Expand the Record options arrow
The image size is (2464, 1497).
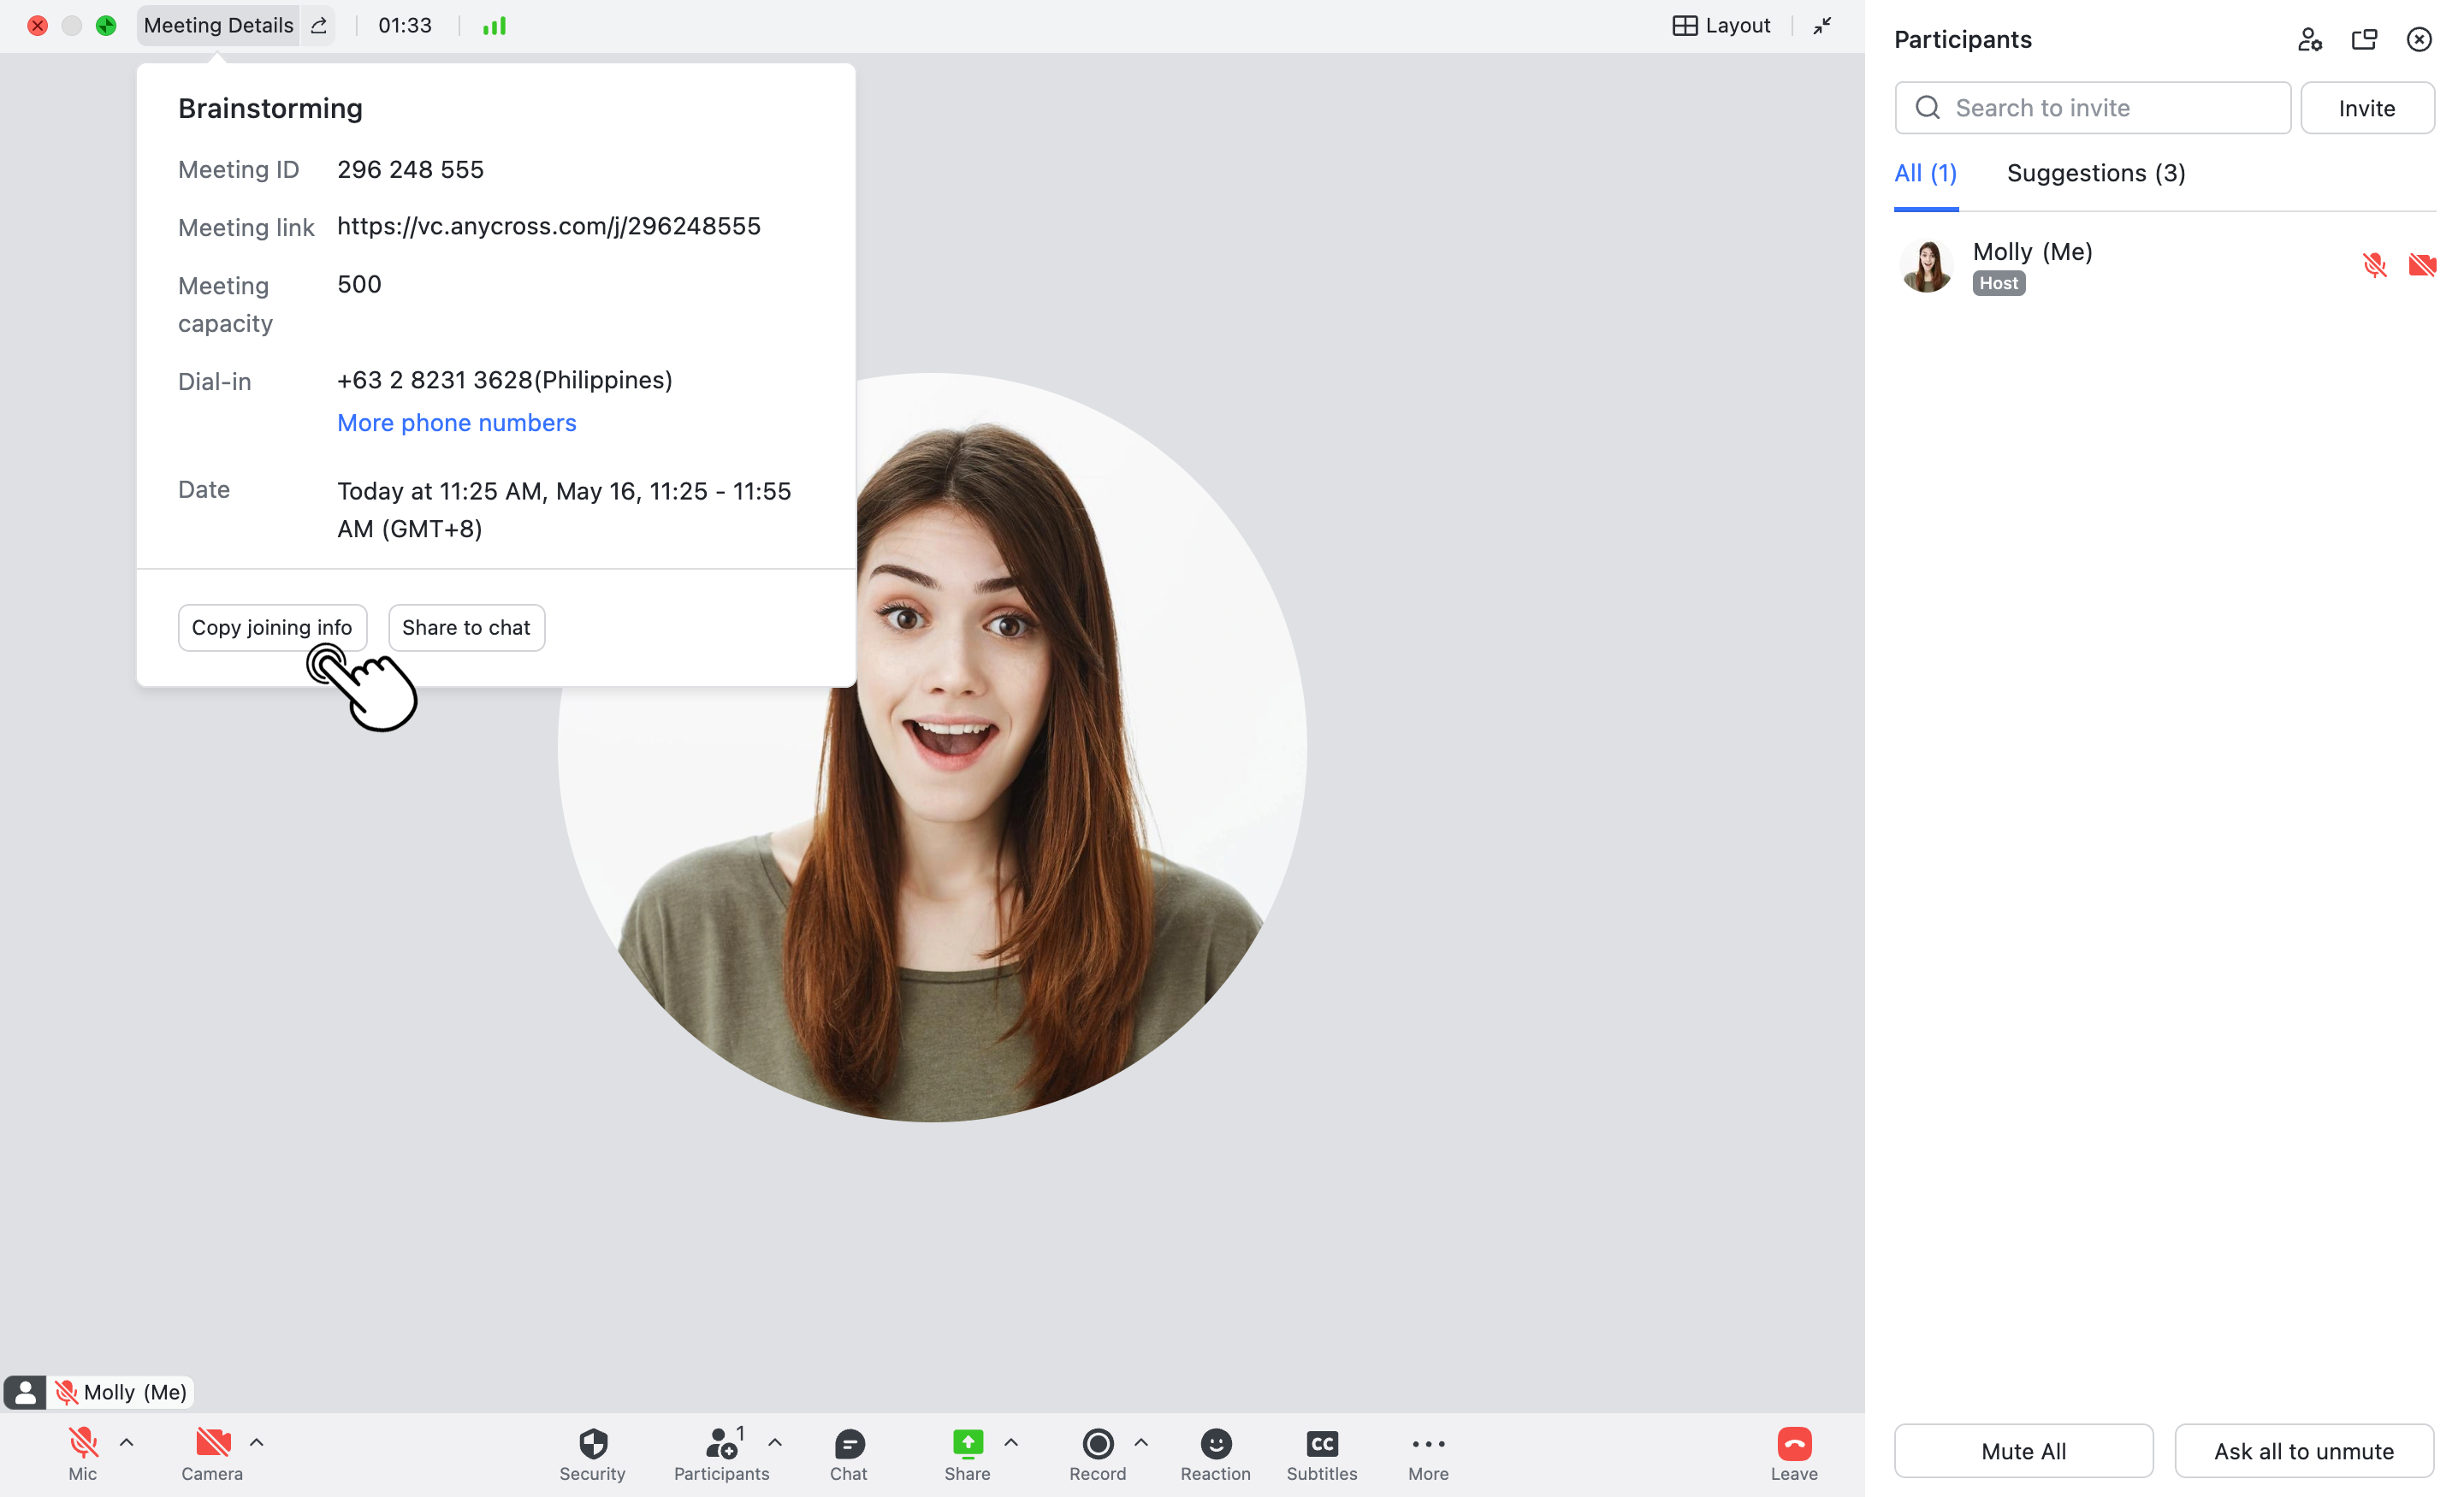tap(1141, 1442)
